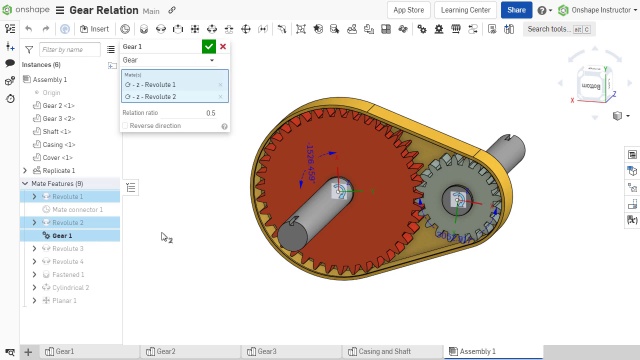Click the Undo arrow in toolbar
Viewport: 640px width, 360px height.
coord(28,29)
